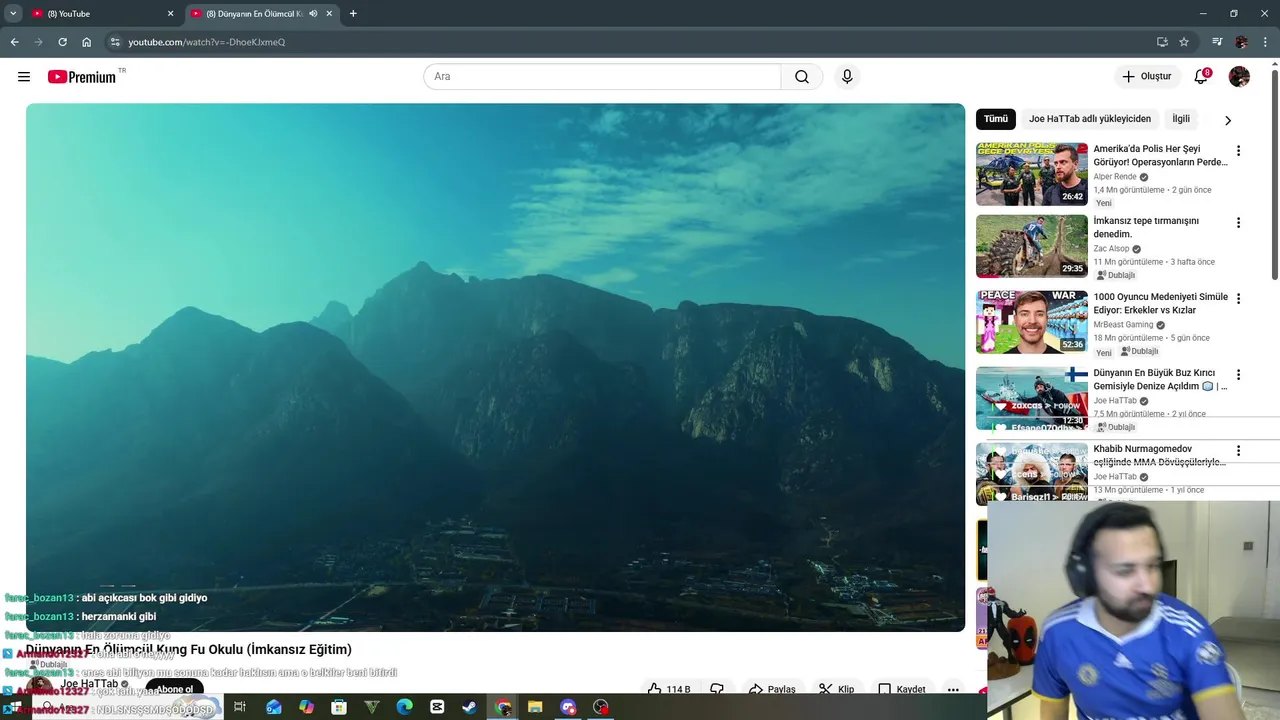Open Chrome media controls icon

[1217, 42]
